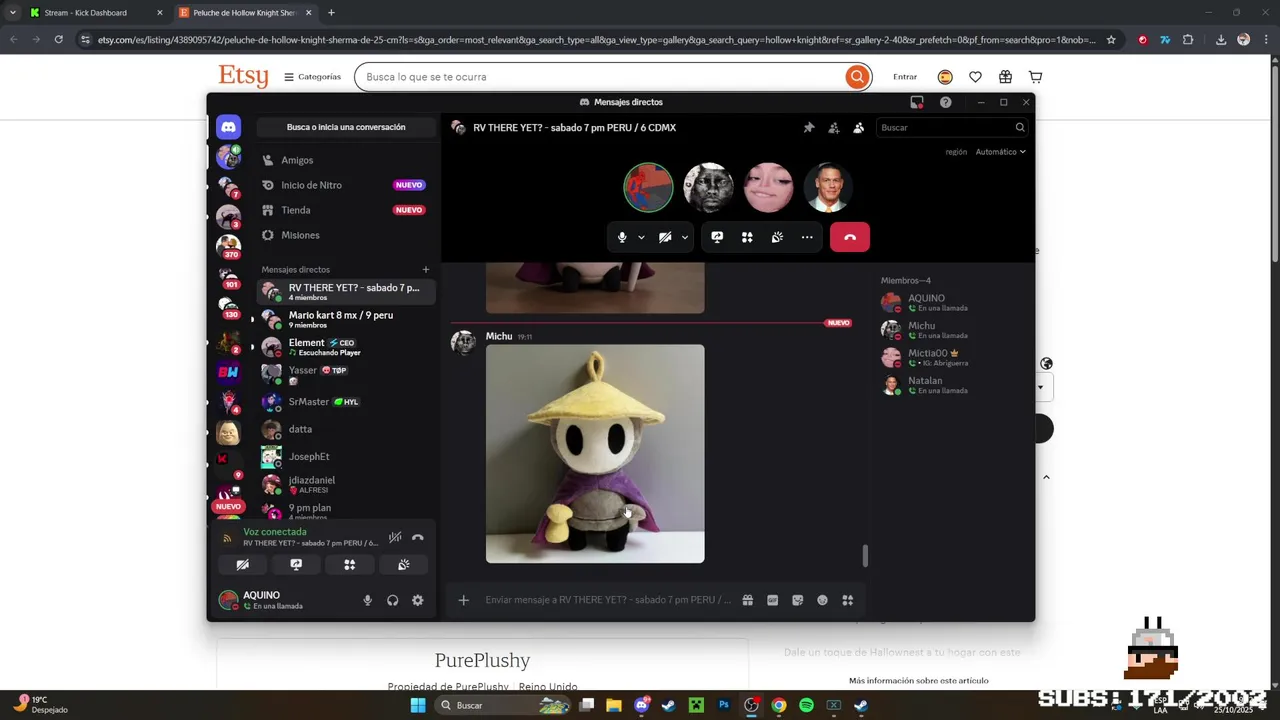Toggle noise suppression in voice panel
The height and width of the screenshot is (720, 1280).
click(395, 537)
